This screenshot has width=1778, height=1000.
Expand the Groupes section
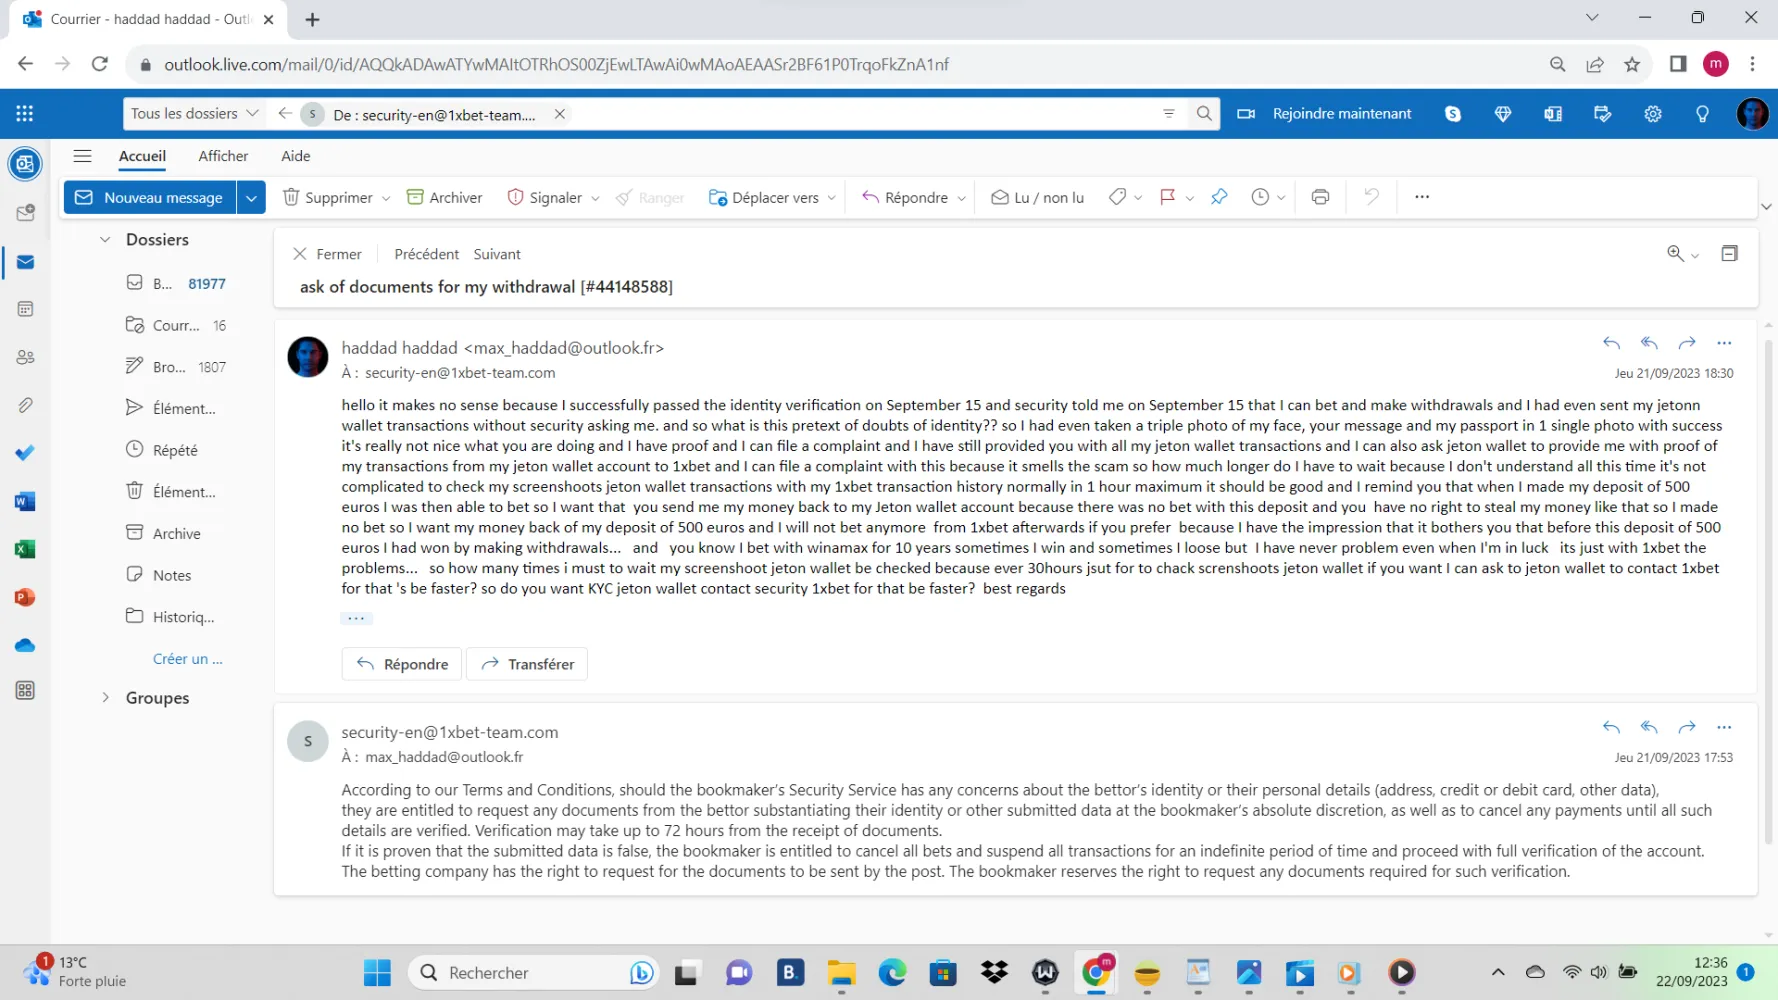tap(105, 698)
